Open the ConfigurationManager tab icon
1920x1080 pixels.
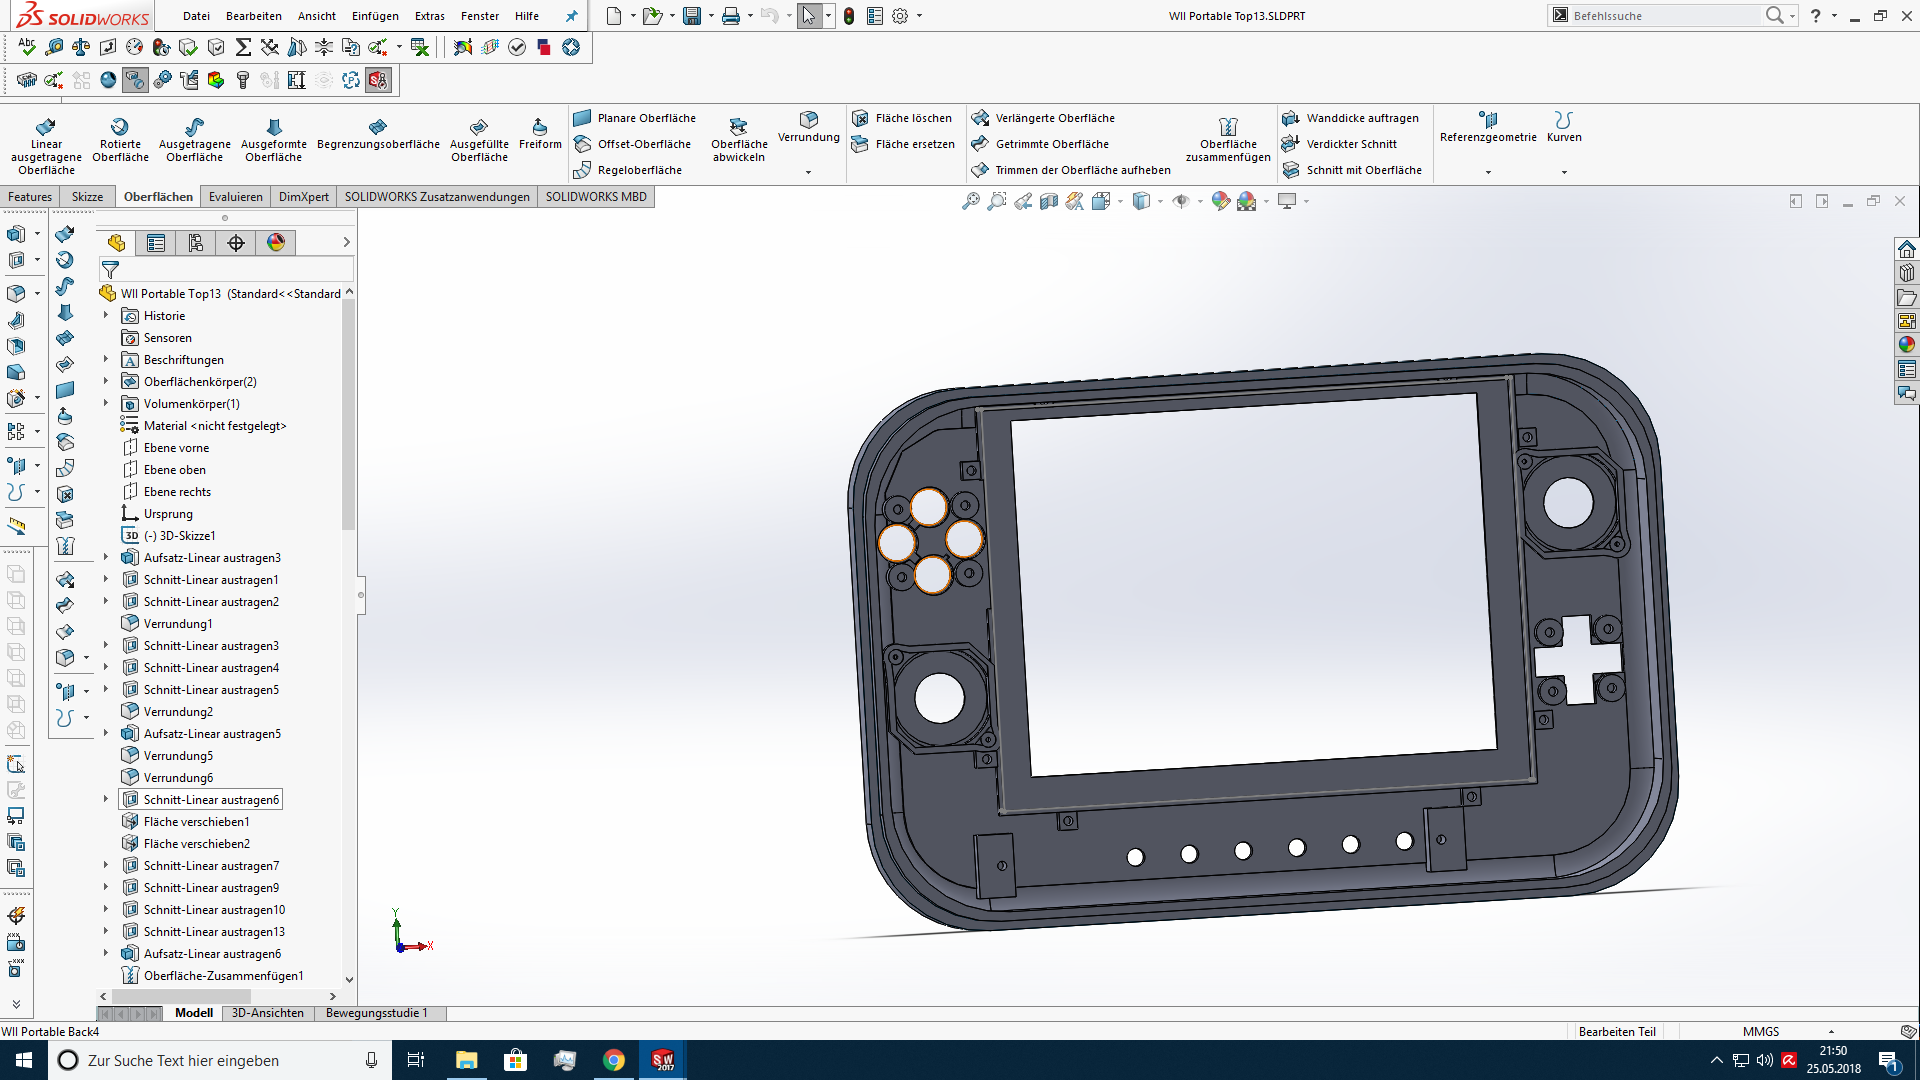(x=196, y=243)
